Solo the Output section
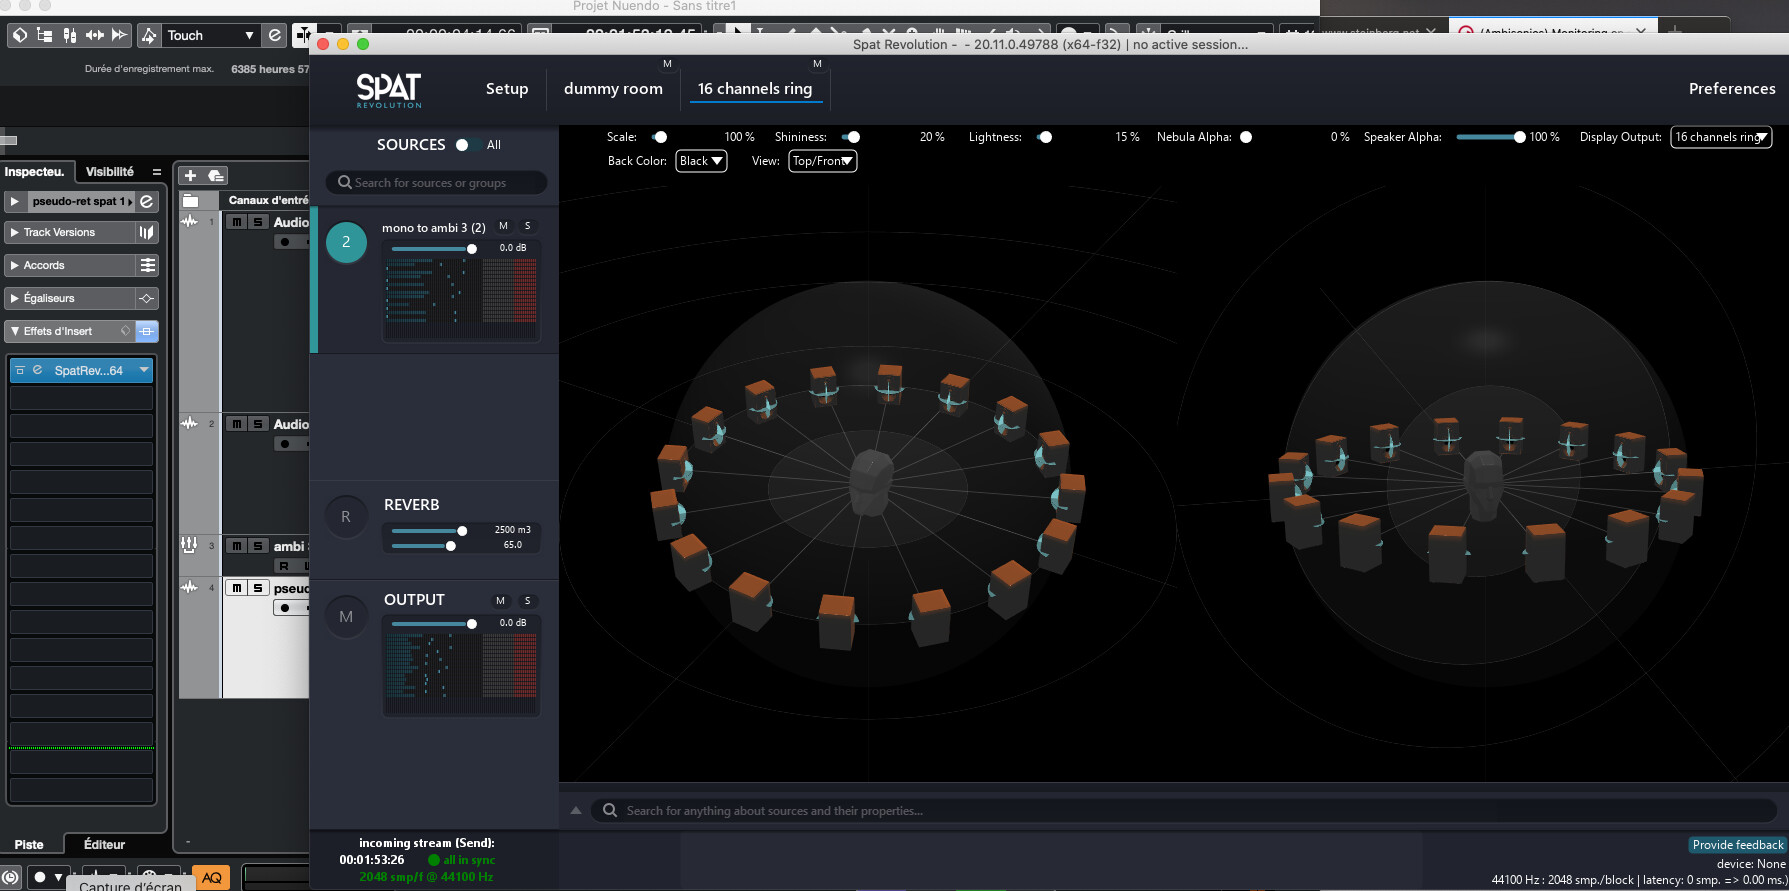1789x891 pixels. (x=527, y=601)
